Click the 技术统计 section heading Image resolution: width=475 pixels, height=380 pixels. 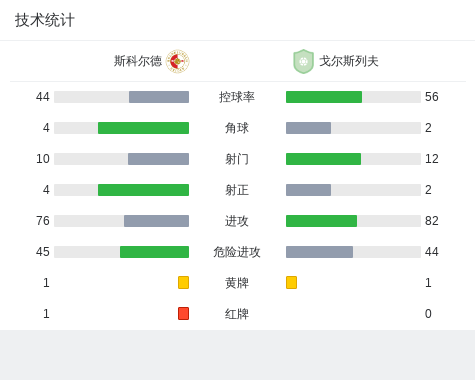pyautogui.click(x=45, y=20)
